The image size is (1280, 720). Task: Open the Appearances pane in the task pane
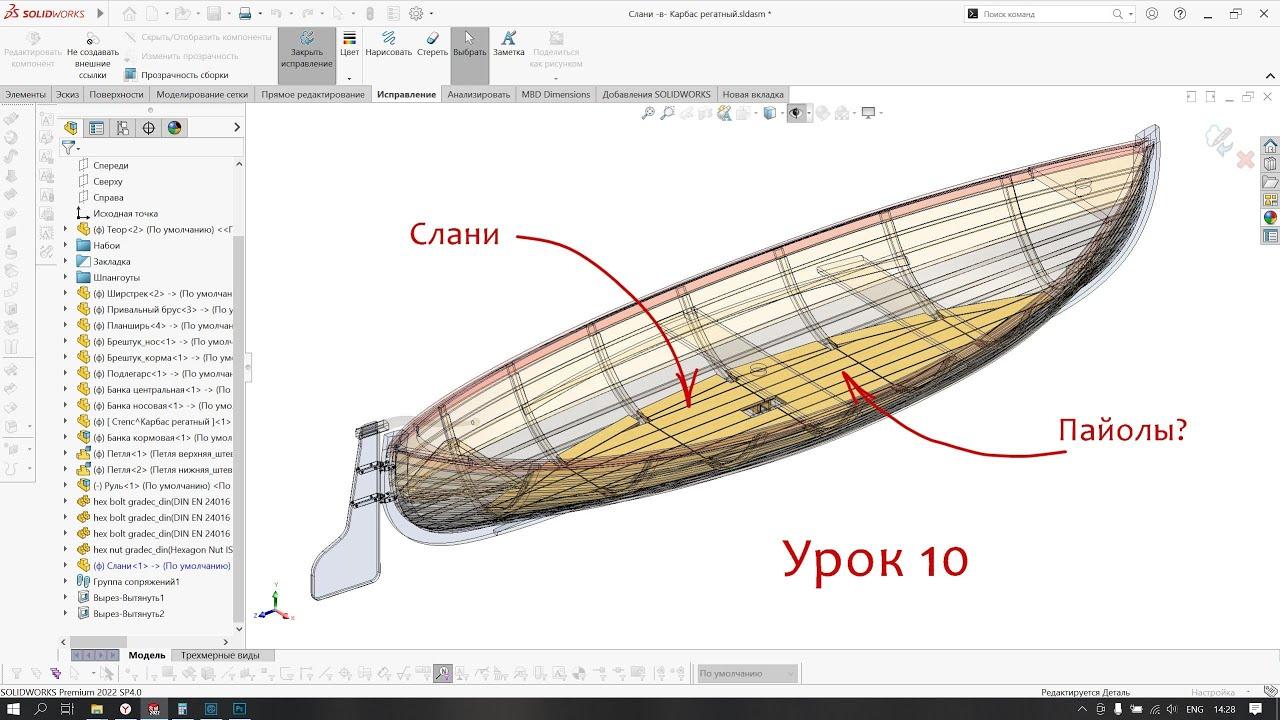pyautogui.click(x=1270, y=218)
